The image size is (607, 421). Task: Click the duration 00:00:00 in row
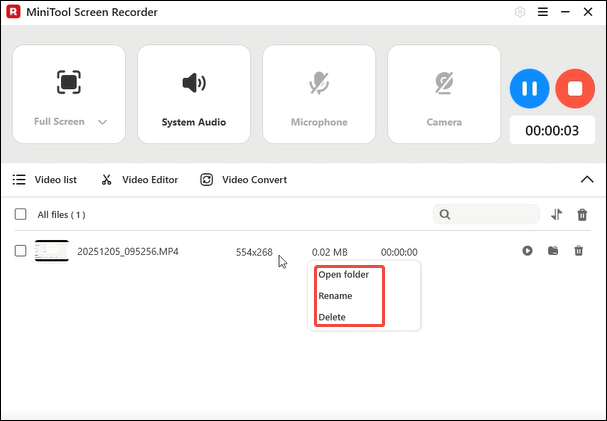(x=399, y=252)
